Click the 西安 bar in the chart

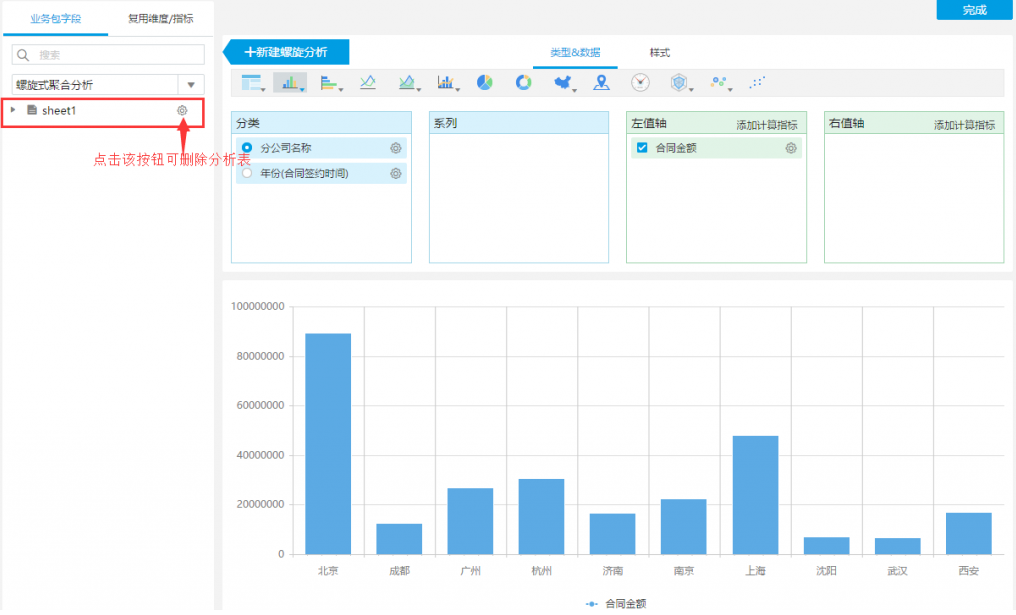[969, 533]
